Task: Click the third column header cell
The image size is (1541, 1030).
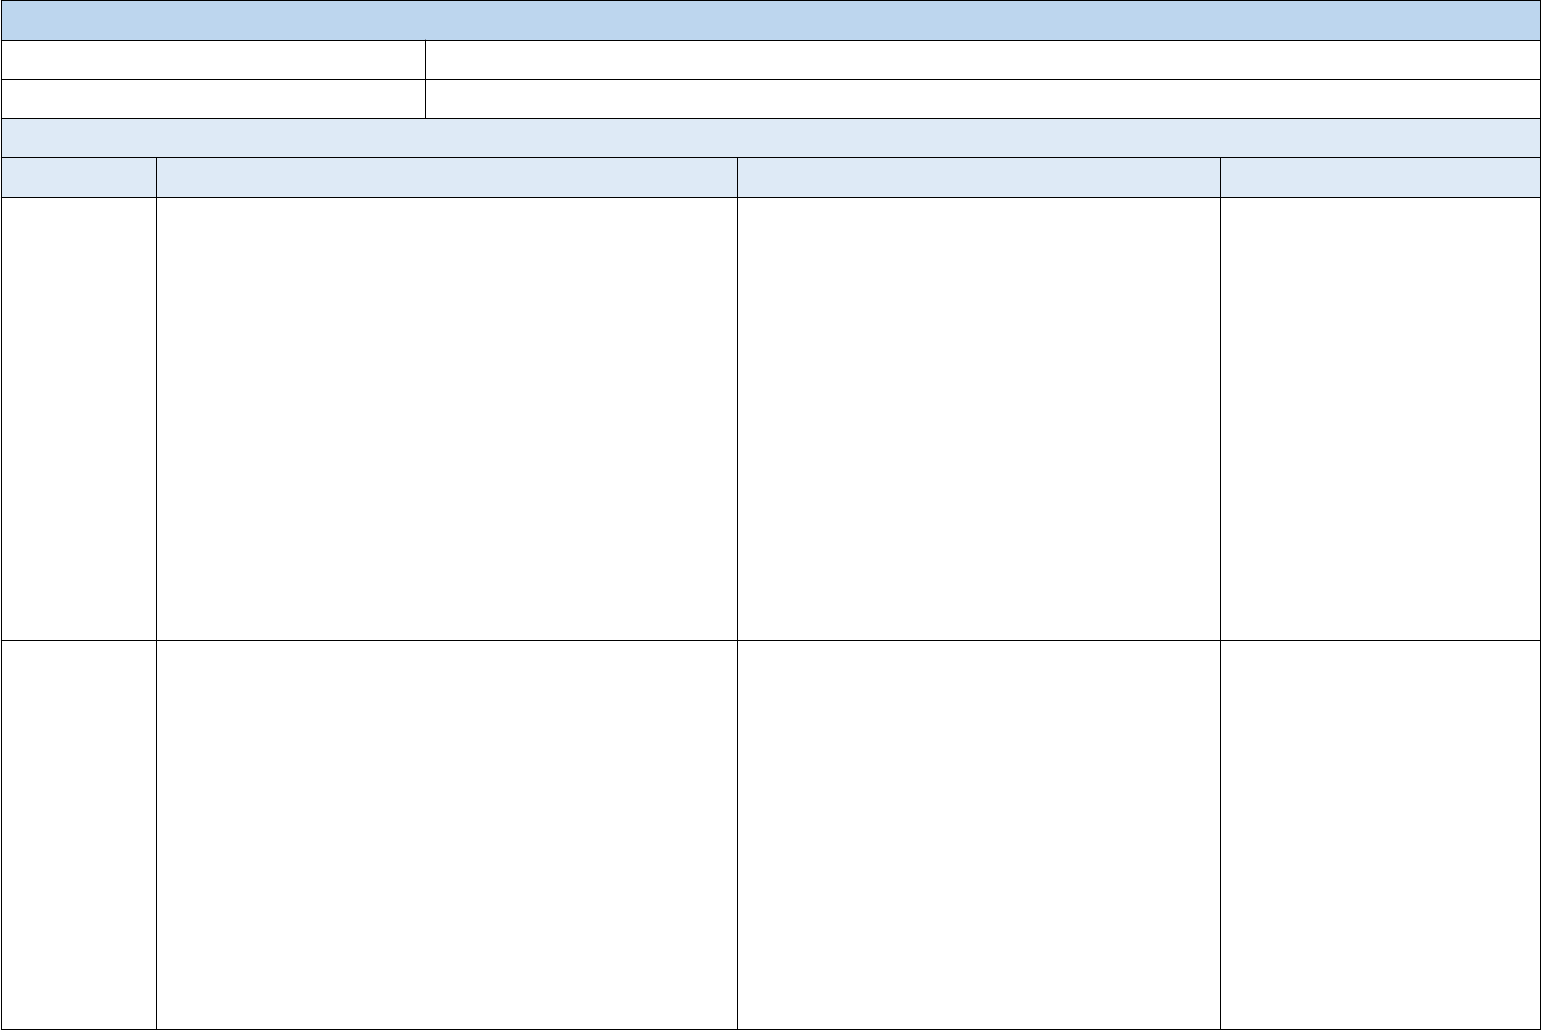Action: (978, 177)
